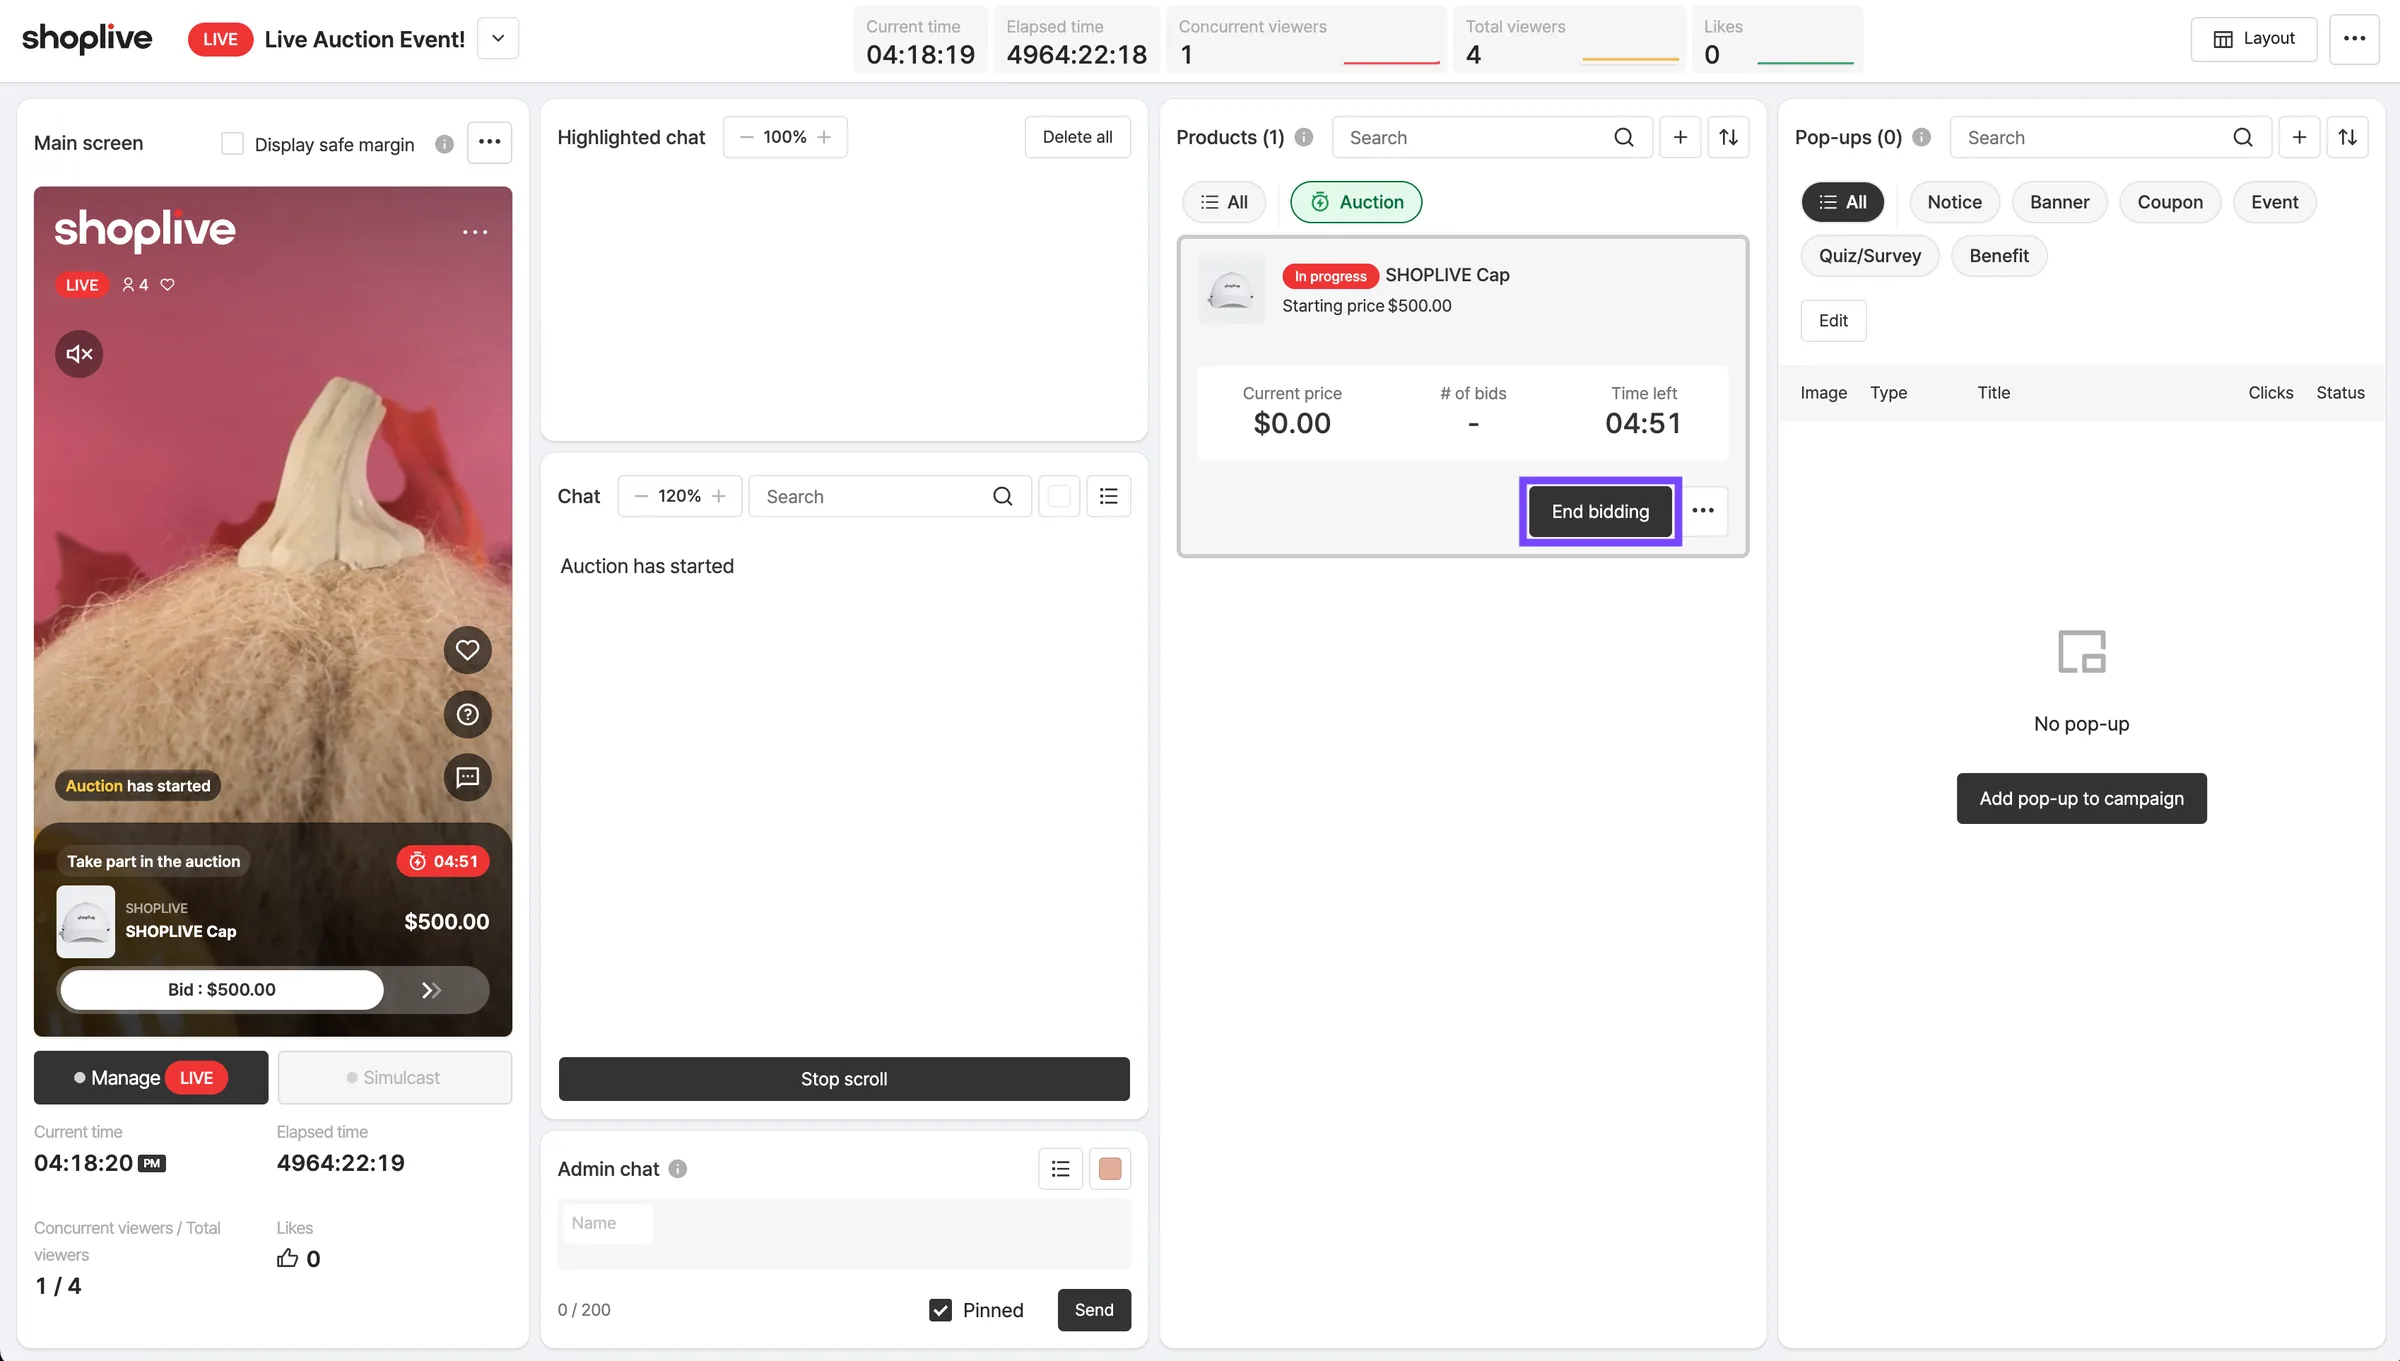Click Add pop-up to campaign

coord(2081,798)
